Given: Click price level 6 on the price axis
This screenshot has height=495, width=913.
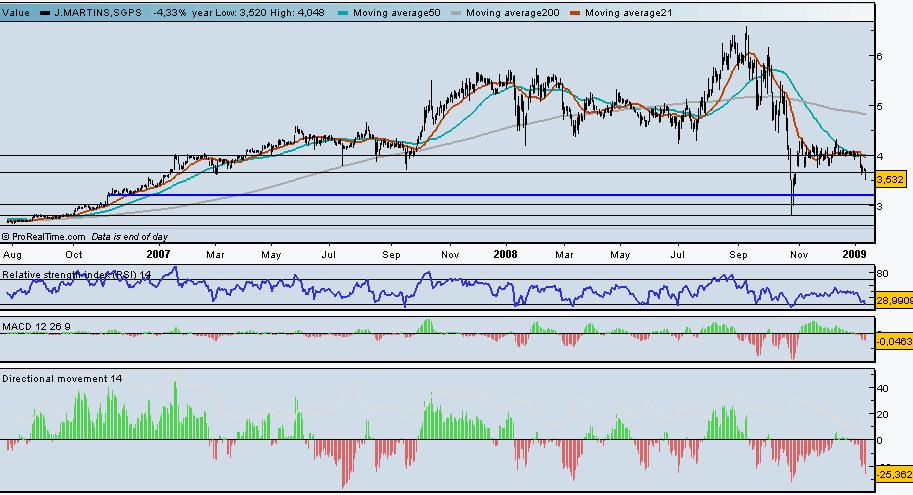Looking at the screenshot, I should [x=880, y=56].
